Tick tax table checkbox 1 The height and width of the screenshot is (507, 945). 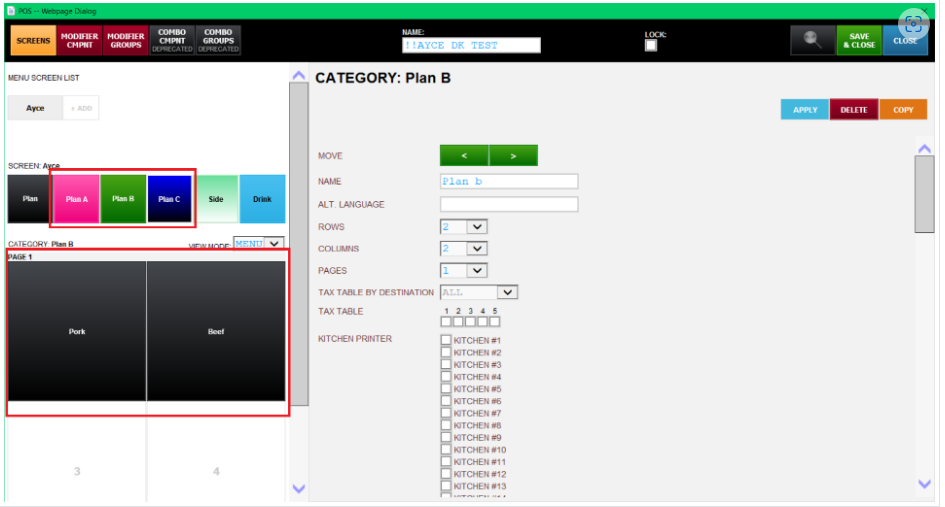point(446,321)
